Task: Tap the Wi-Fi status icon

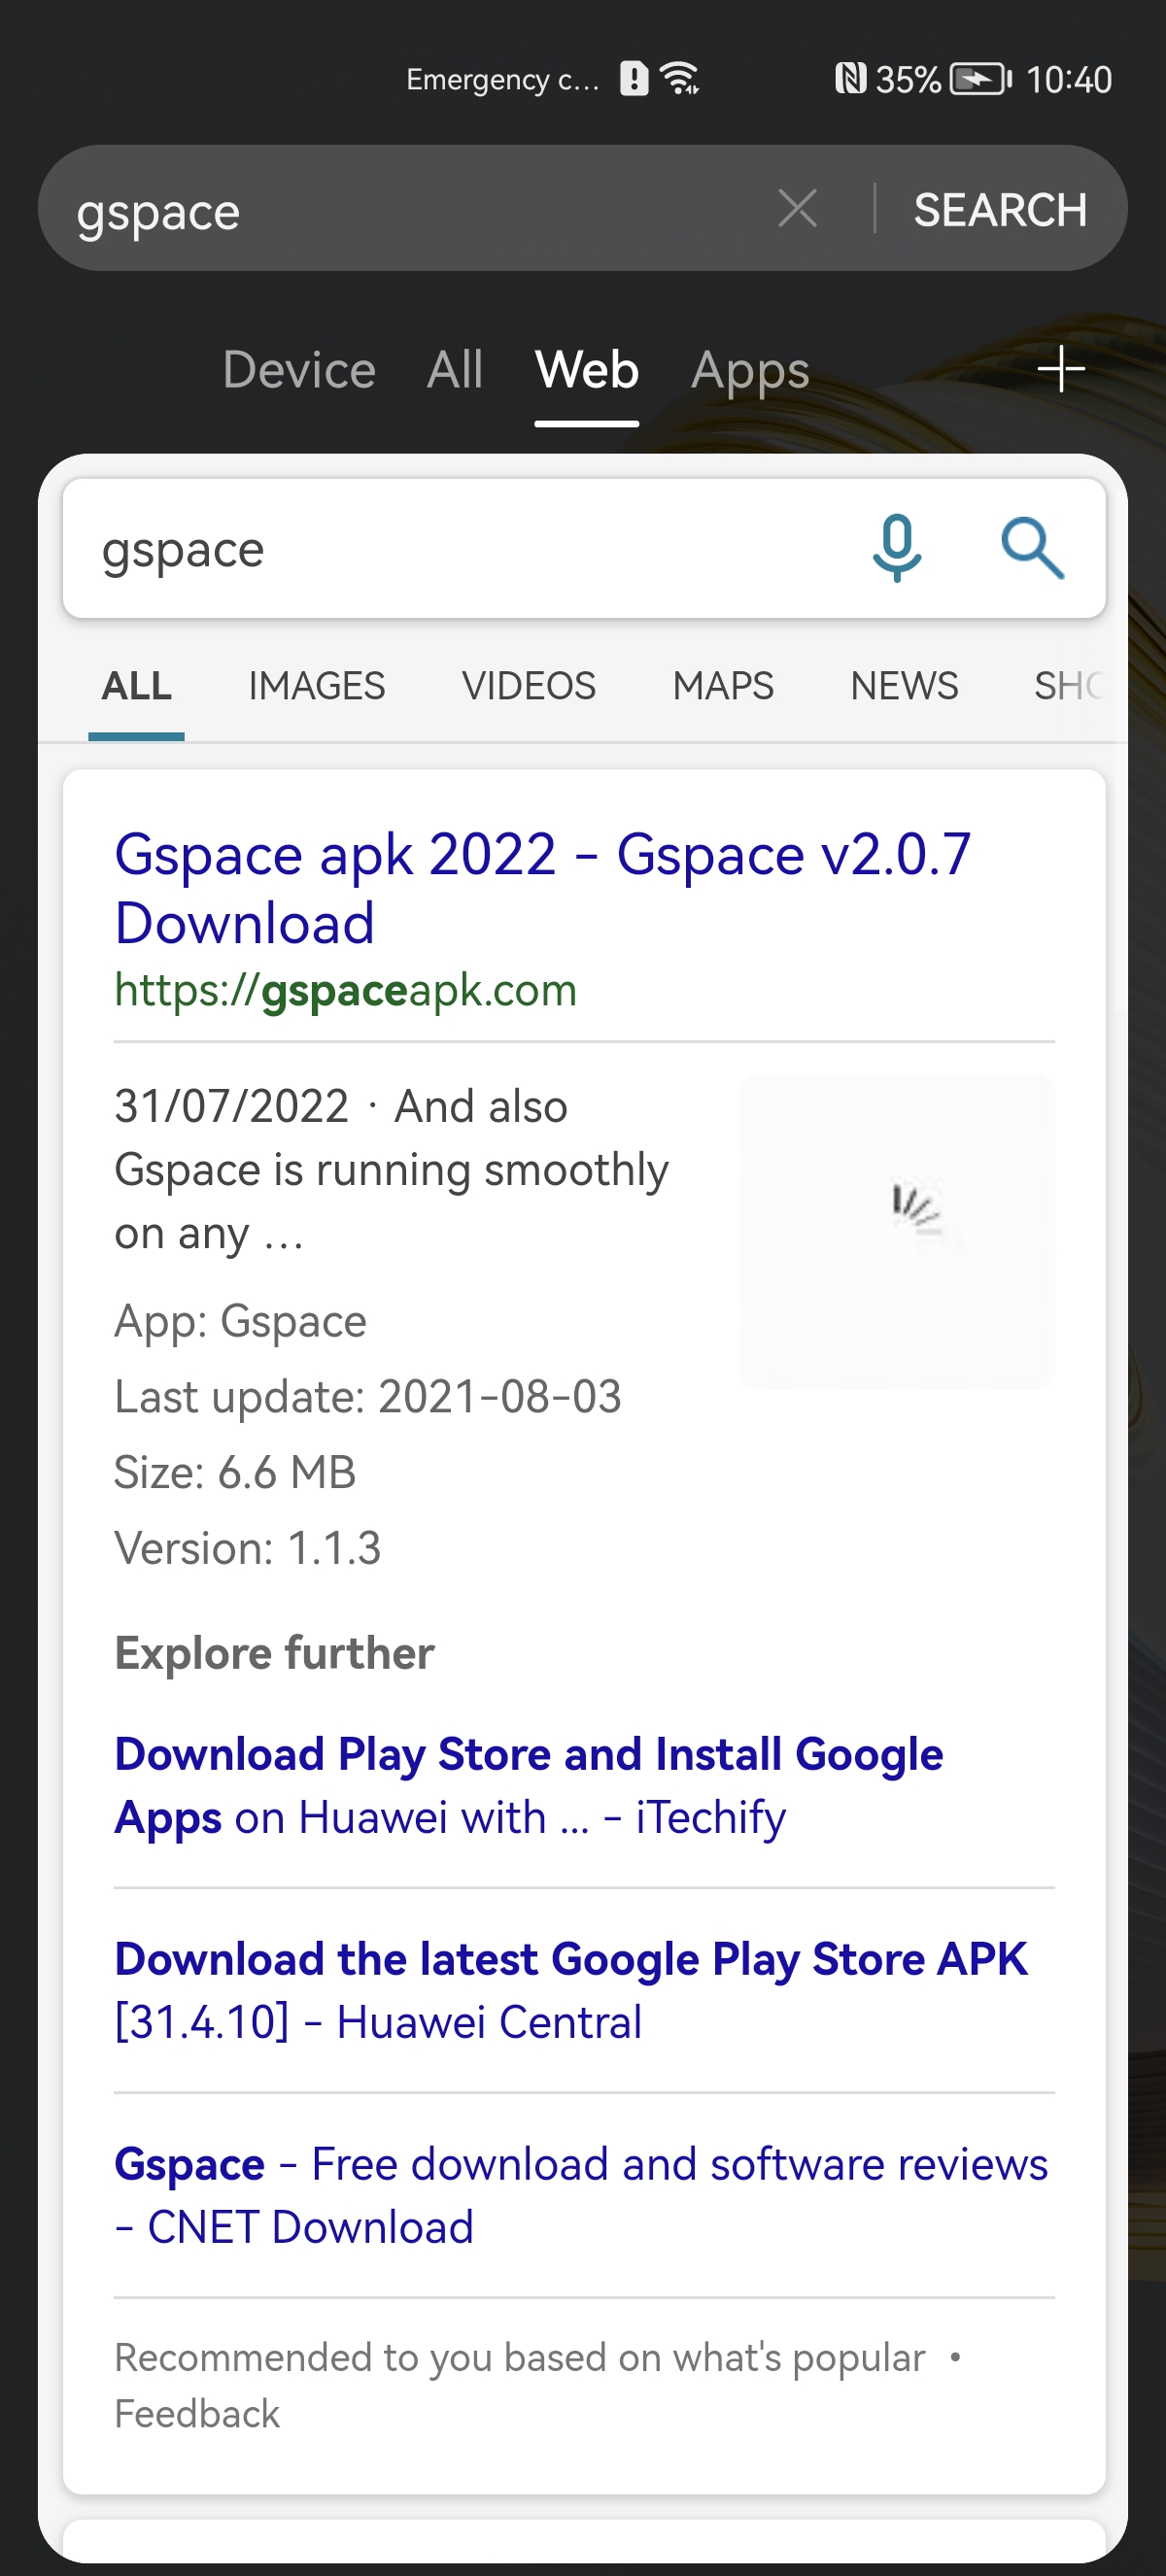Action: click(682, 78)
